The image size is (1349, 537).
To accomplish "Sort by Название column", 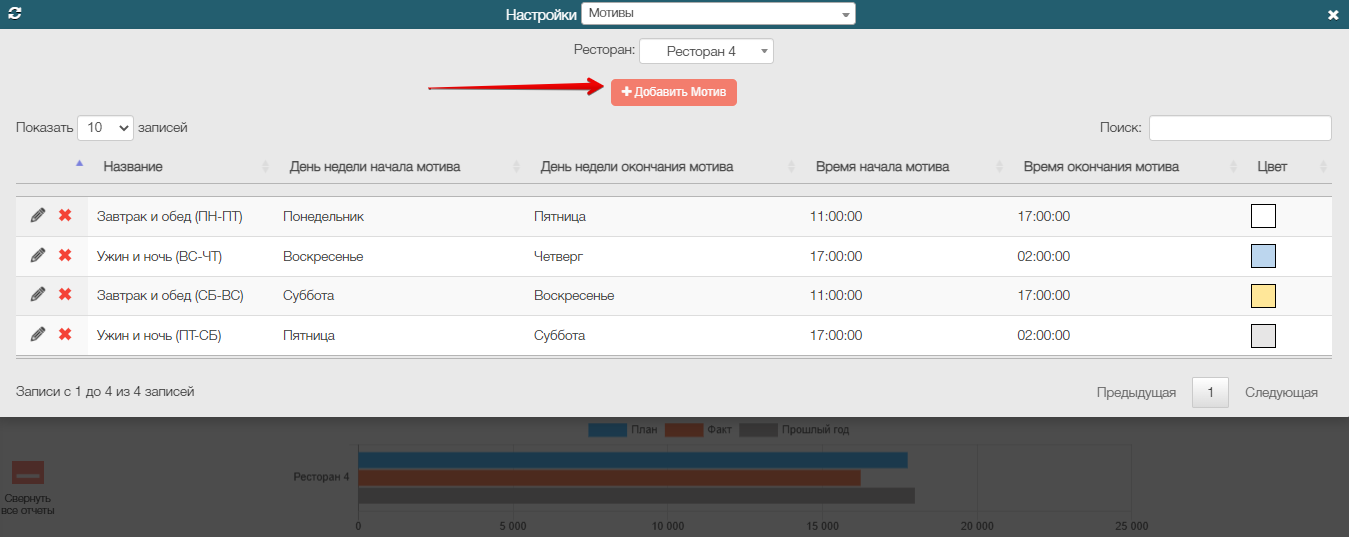I will pyautogui.click(x=133, y=167).
